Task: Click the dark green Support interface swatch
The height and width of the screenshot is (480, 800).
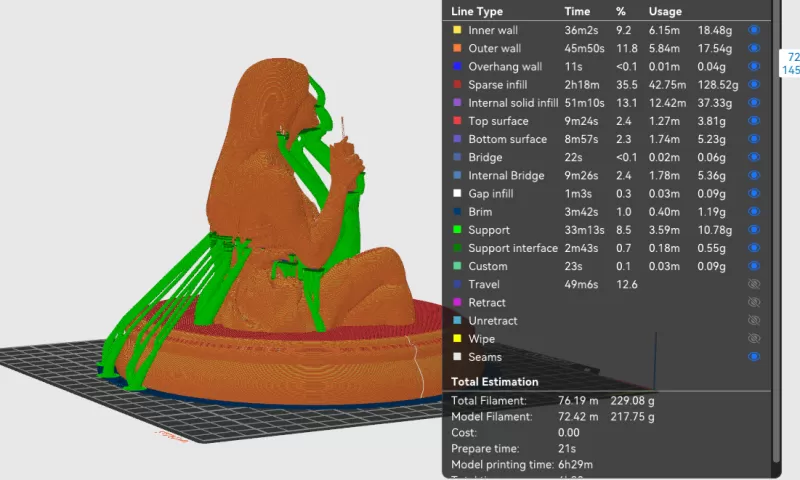Action: [457, 247]
